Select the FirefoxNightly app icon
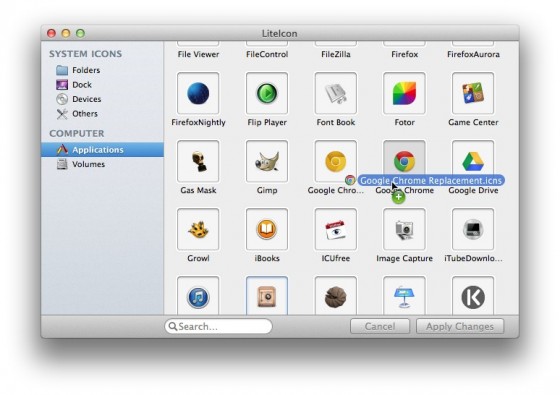The width and height of the screenshot is (560, 395). click(198, 93)
